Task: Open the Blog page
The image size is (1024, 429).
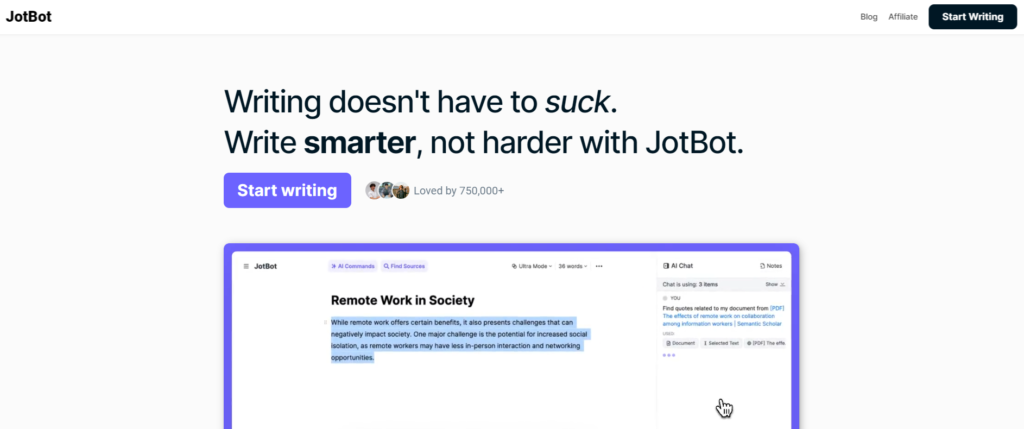Action: pyautogui.click(x=869, y=17)
